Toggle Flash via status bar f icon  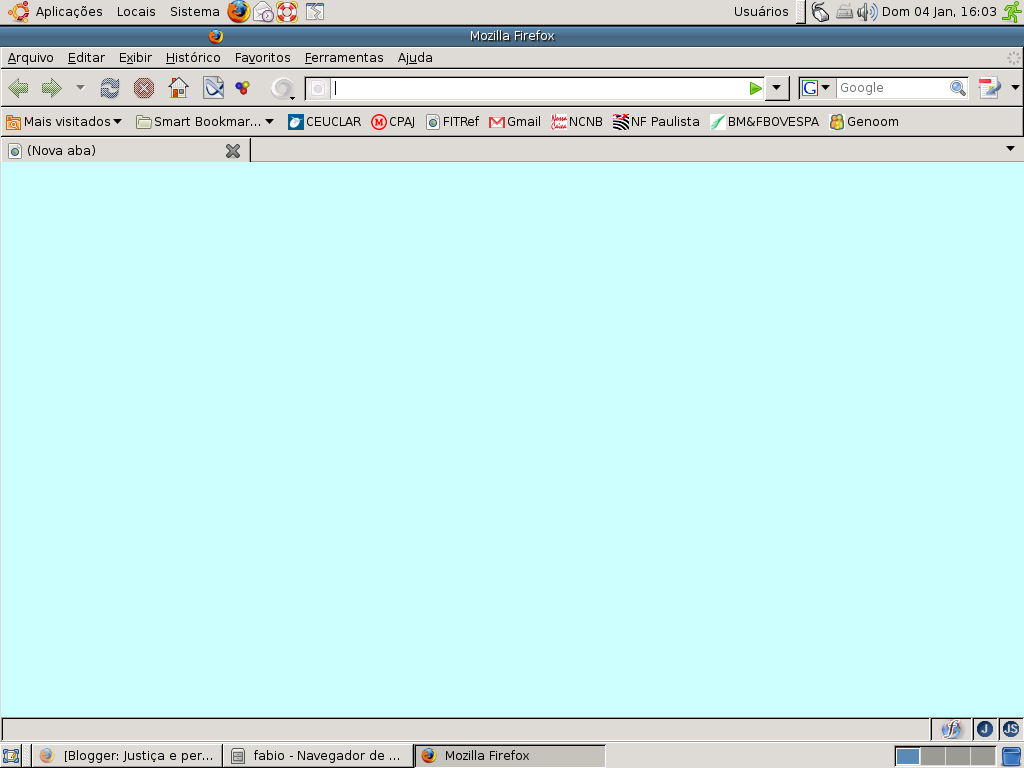(952, 729)
